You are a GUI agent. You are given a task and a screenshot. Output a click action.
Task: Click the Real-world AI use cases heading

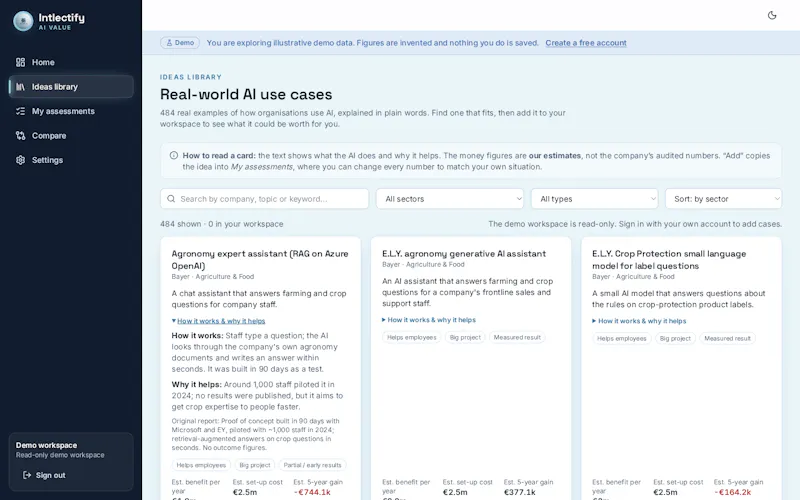246,94
